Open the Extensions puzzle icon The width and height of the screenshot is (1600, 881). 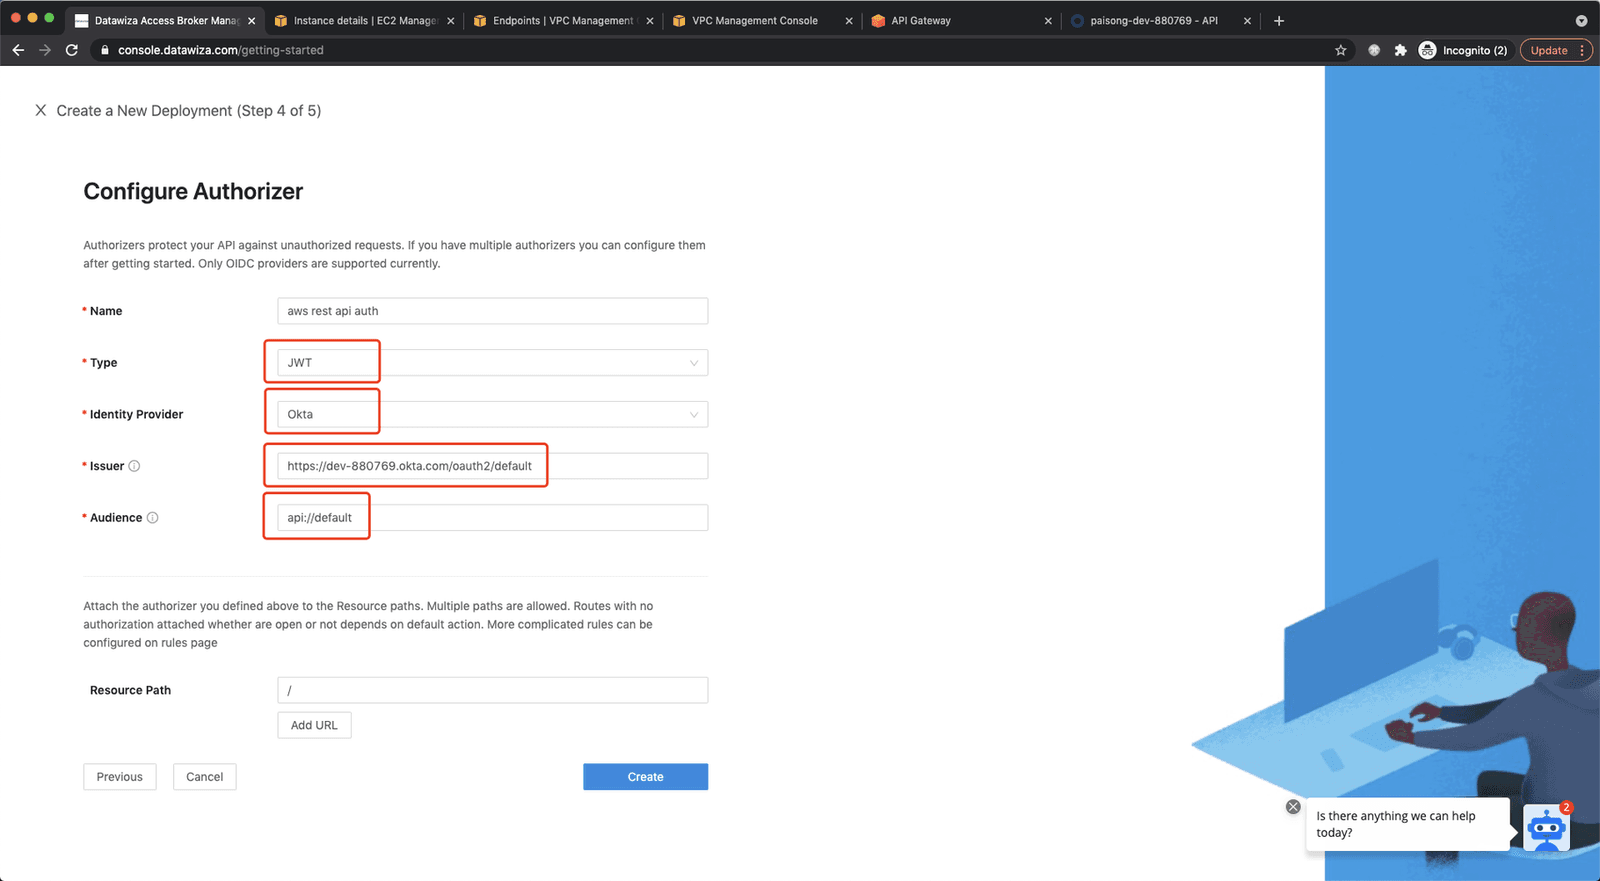tap(1400, 50)
